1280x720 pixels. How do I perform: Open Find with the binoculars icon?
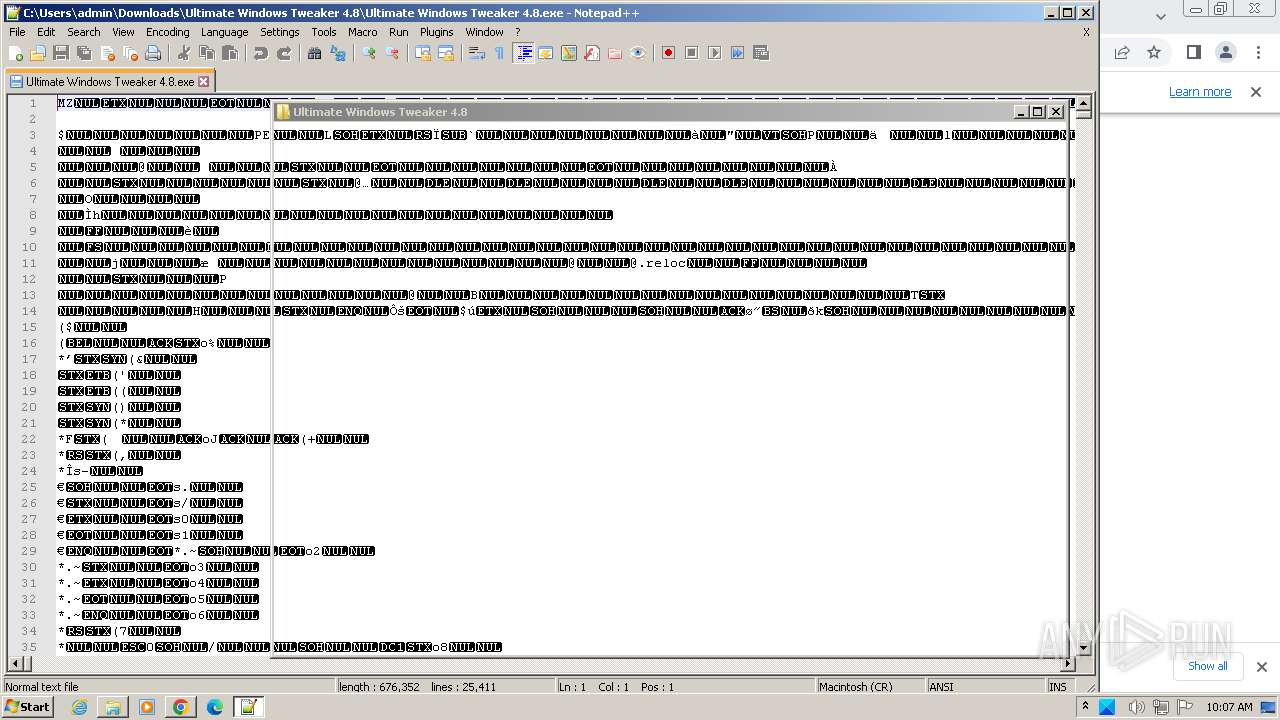click(314, 53)
